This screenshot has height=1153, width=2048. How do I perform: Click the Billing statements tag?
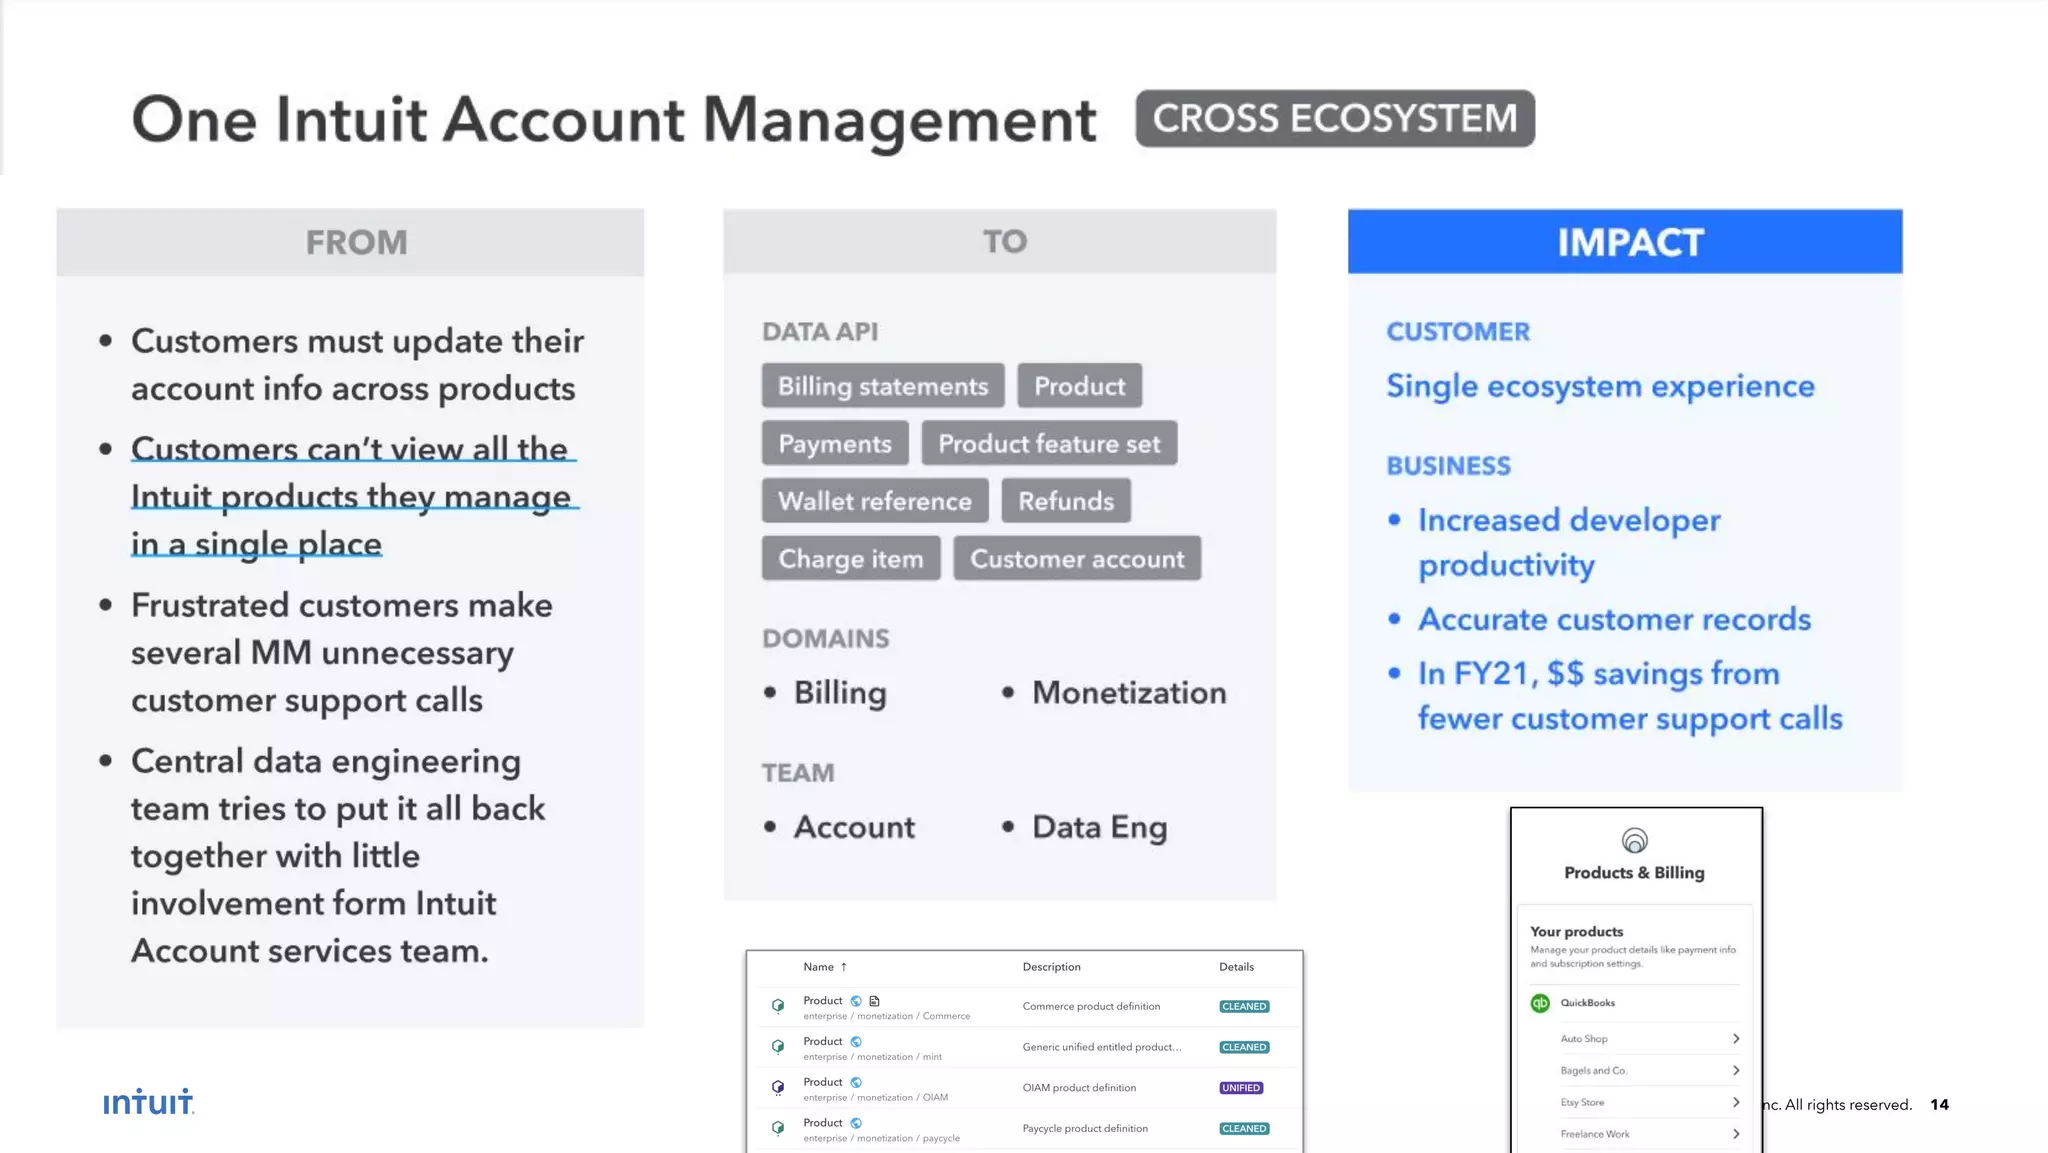[x=882, y=386]
